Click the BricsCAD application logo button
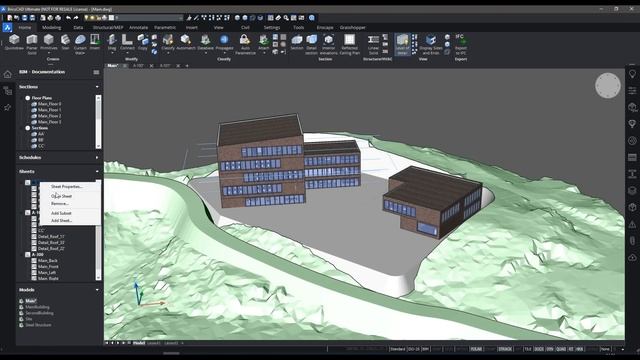 [7, 27]
